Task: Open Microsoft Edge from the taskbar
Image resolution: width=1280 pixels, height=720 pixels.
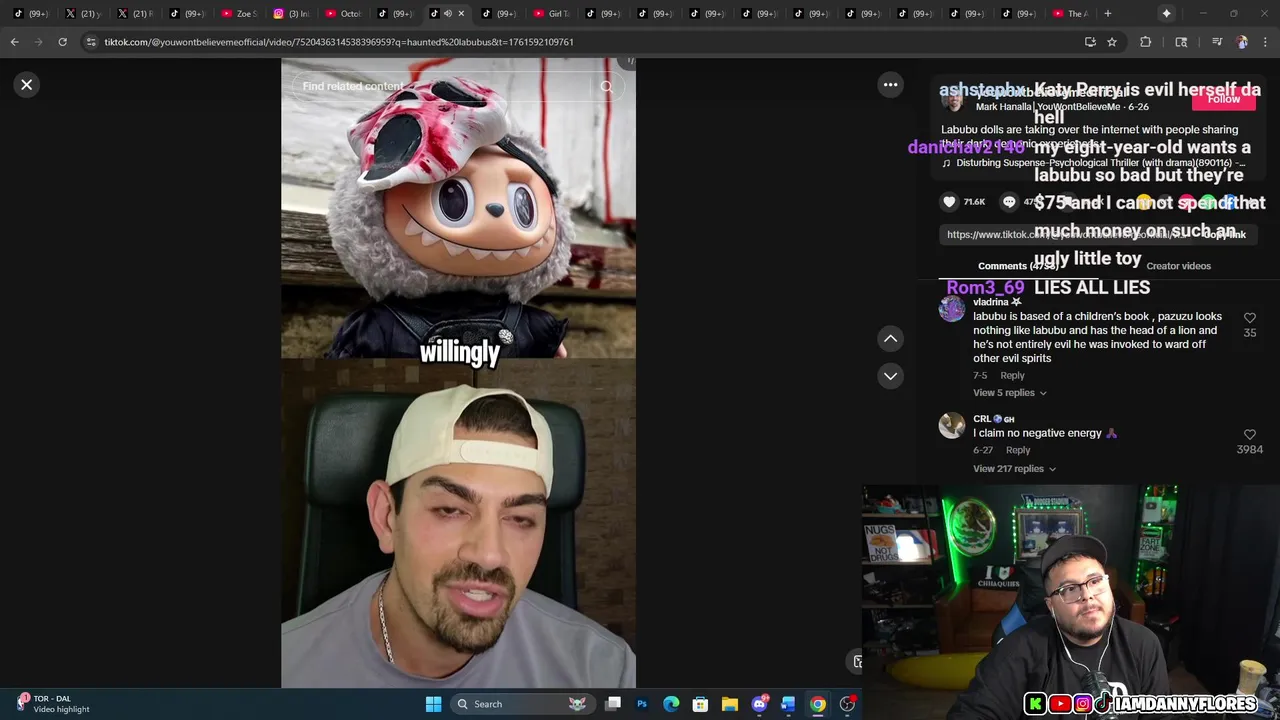Action: pyautogui.click(x=671, y=704)
